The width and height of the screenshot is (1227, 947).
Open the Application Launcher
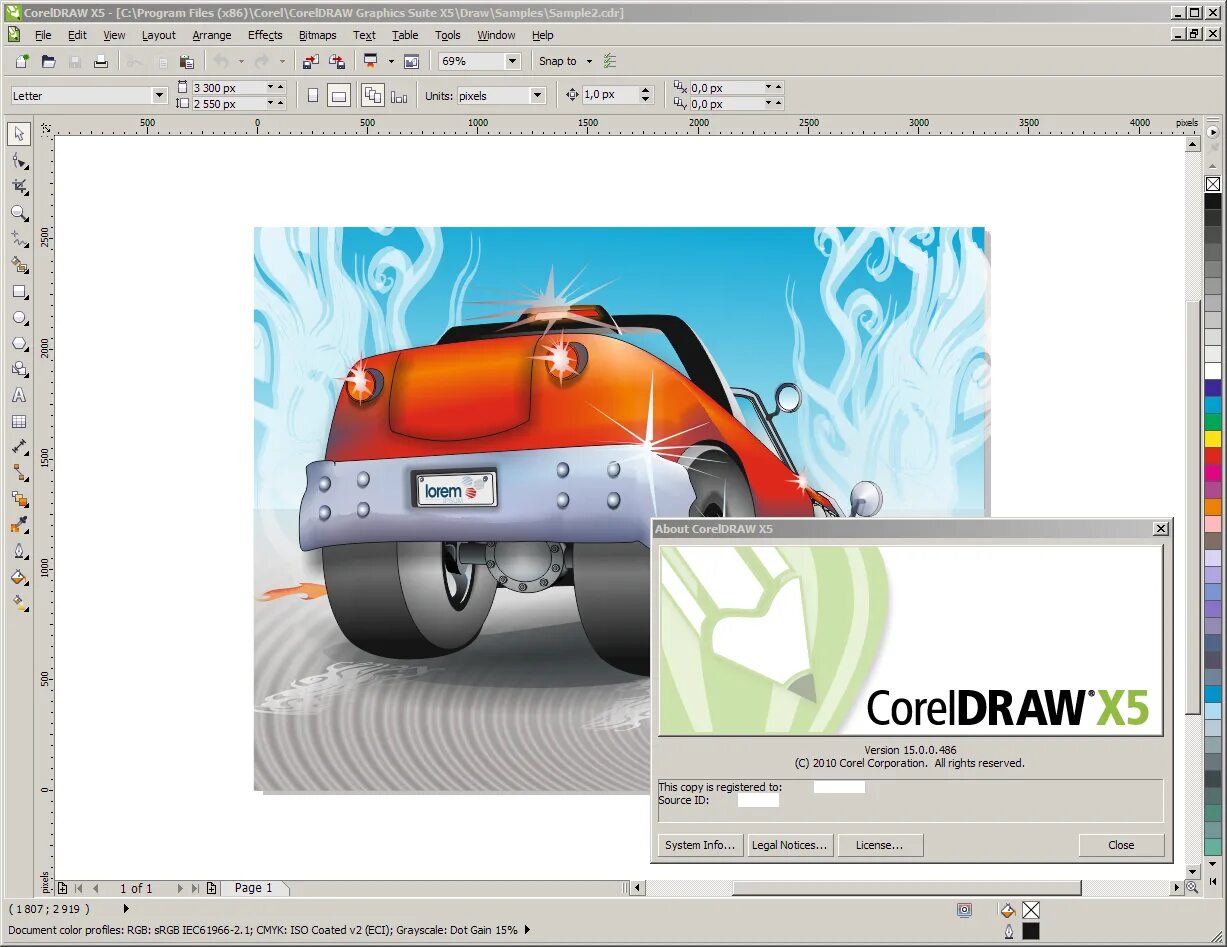[371, 61]
